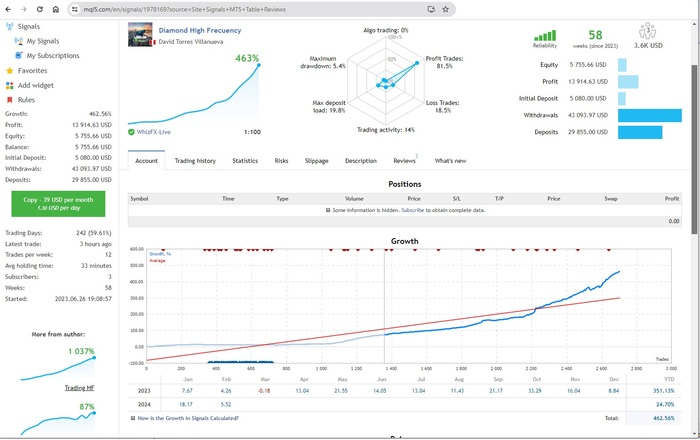This screenshot has height=440, width=700.
Task: Click the Symbol column header
Action: pyautogui.click(x=139, y=199)
